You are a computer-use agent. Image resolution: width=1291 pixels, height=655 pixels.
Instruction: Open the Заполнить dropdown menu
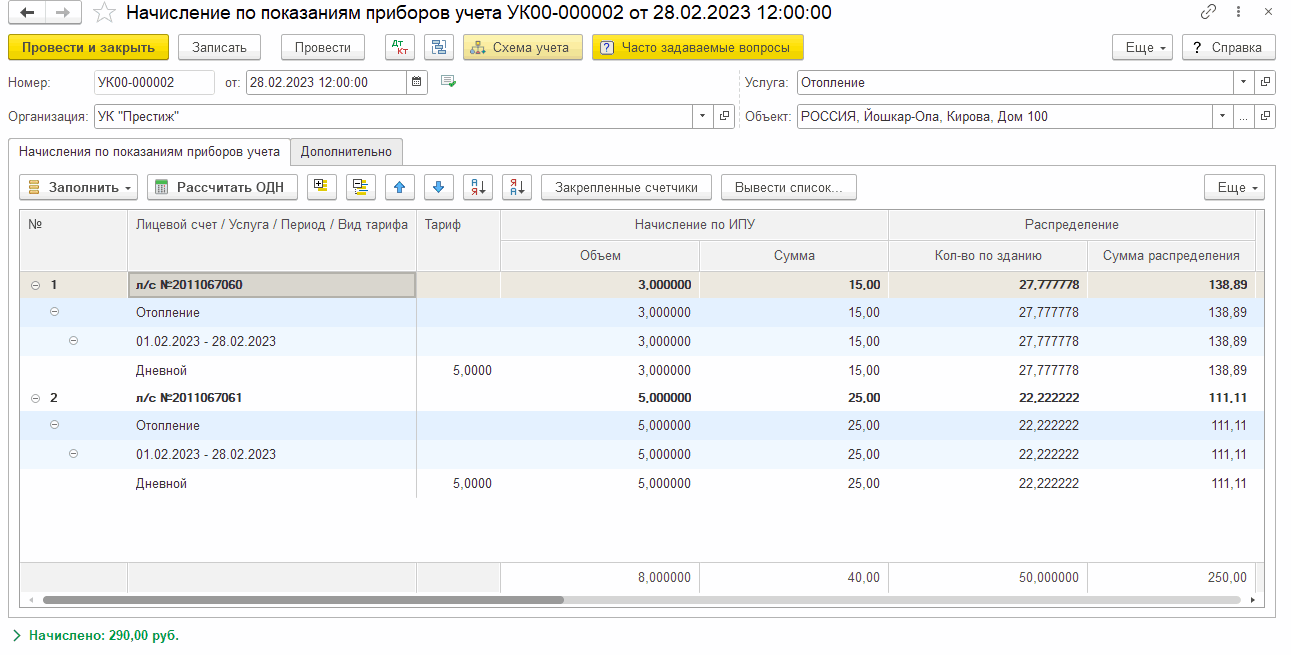(x=79, y=187)
